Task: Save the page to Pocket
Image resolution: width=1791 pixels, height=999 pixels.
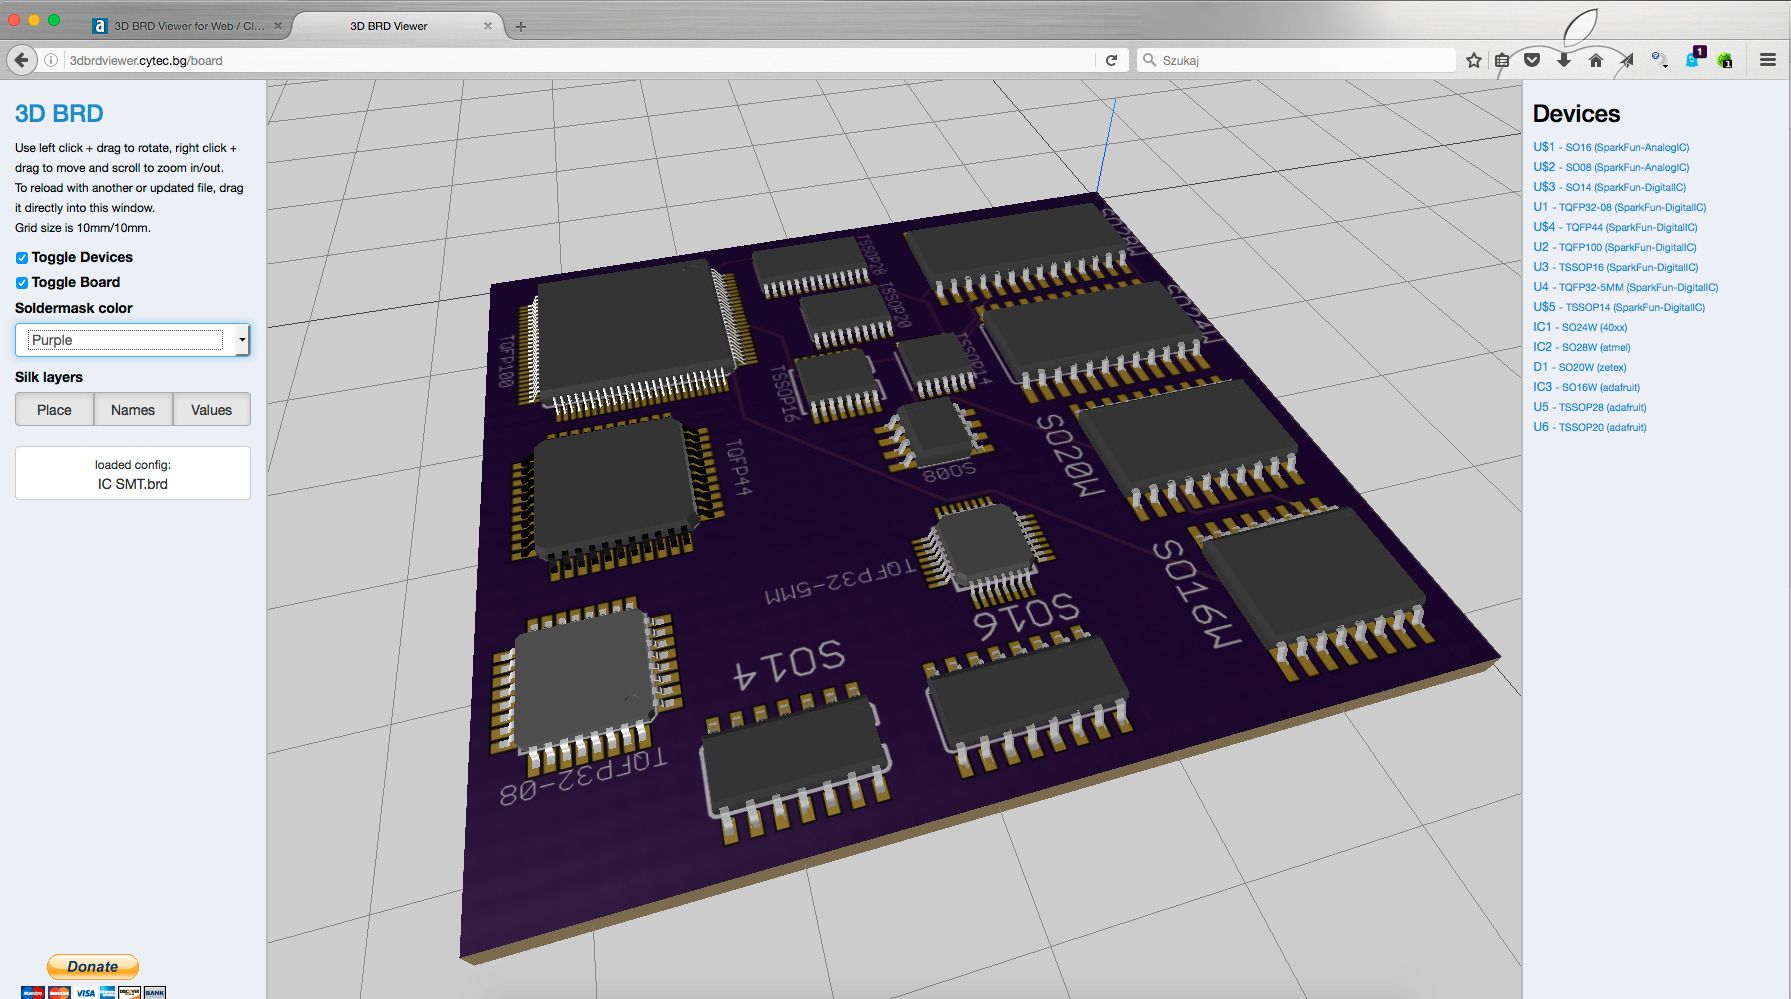Action: [x=1532, y=60]
